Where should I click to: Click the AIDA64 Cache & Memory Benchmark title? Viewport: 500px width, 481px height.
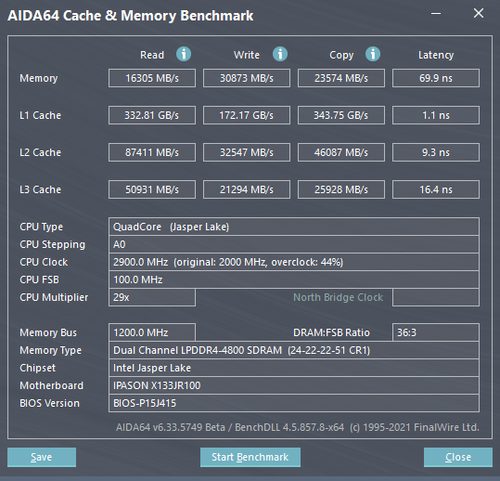click(x=130, y=16)
